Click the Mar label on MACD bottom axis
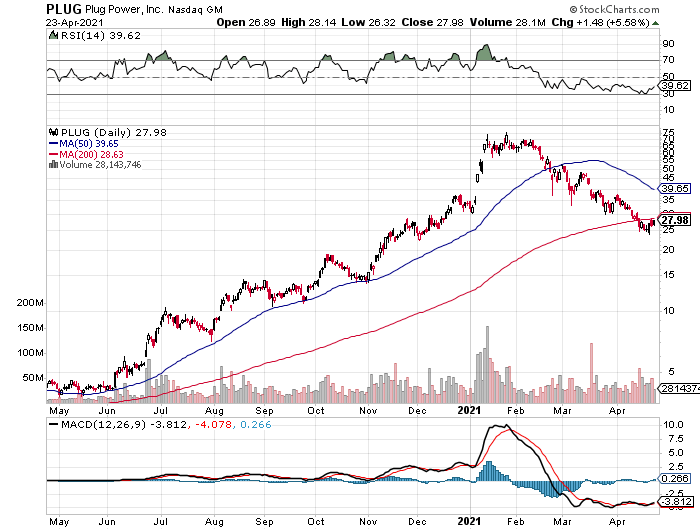Image resolution: width=700 pixels, height=530 pixels. pos(562,522)
